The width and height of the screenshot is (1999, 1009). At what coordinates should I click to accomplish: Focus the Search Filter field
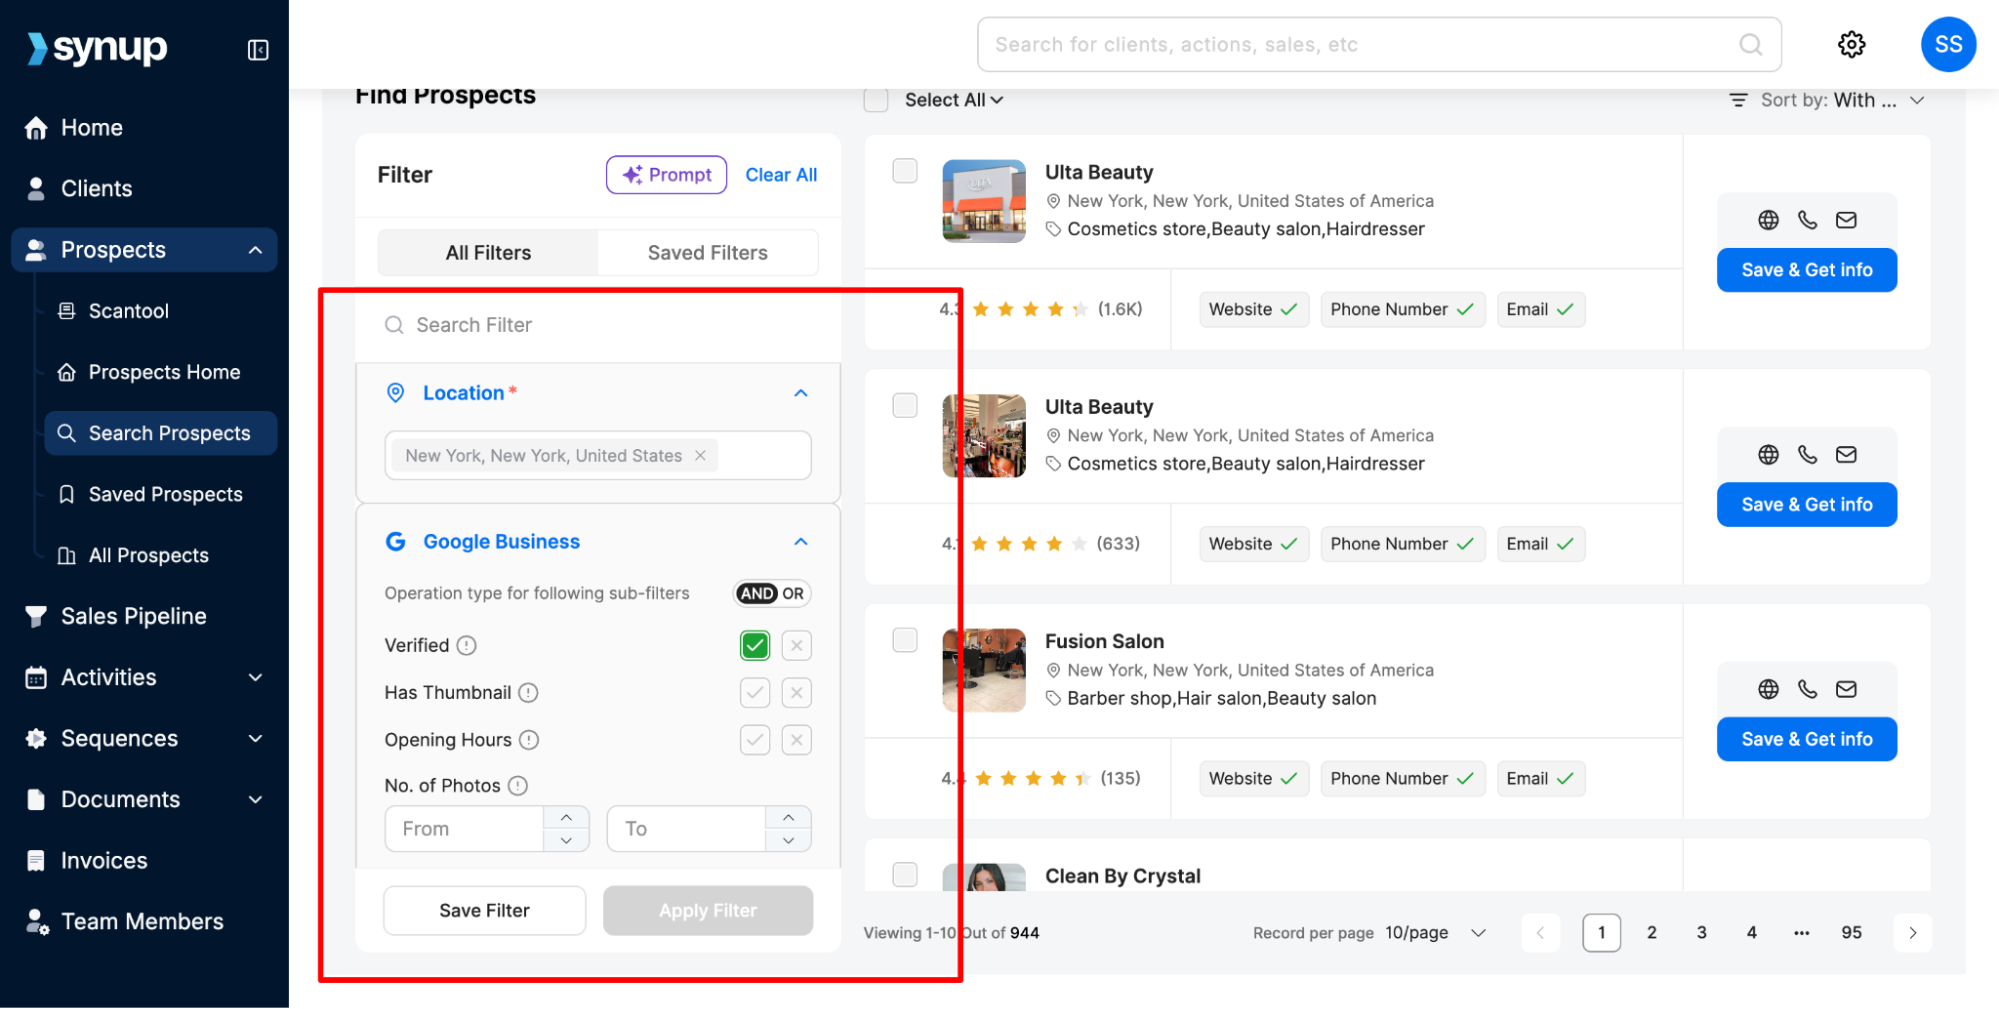(x=598, y=325)
